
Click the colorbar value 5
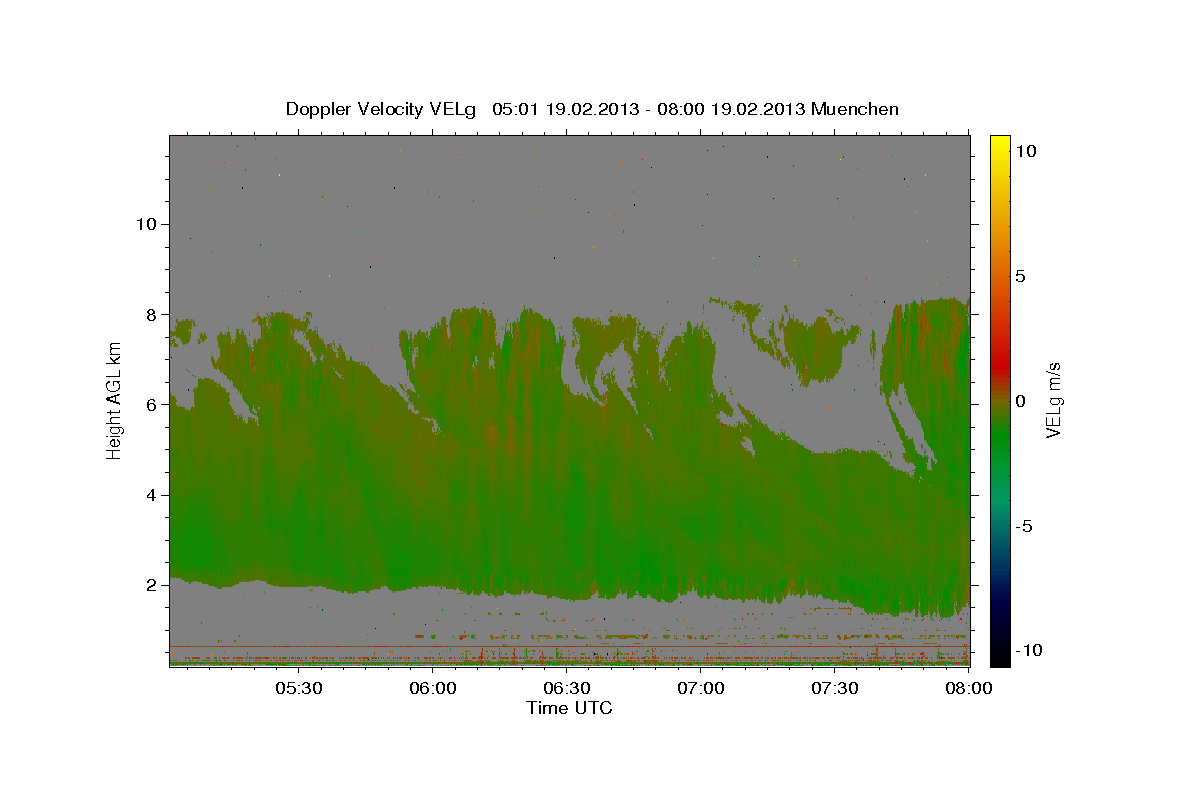click(x=1021, y=276)
